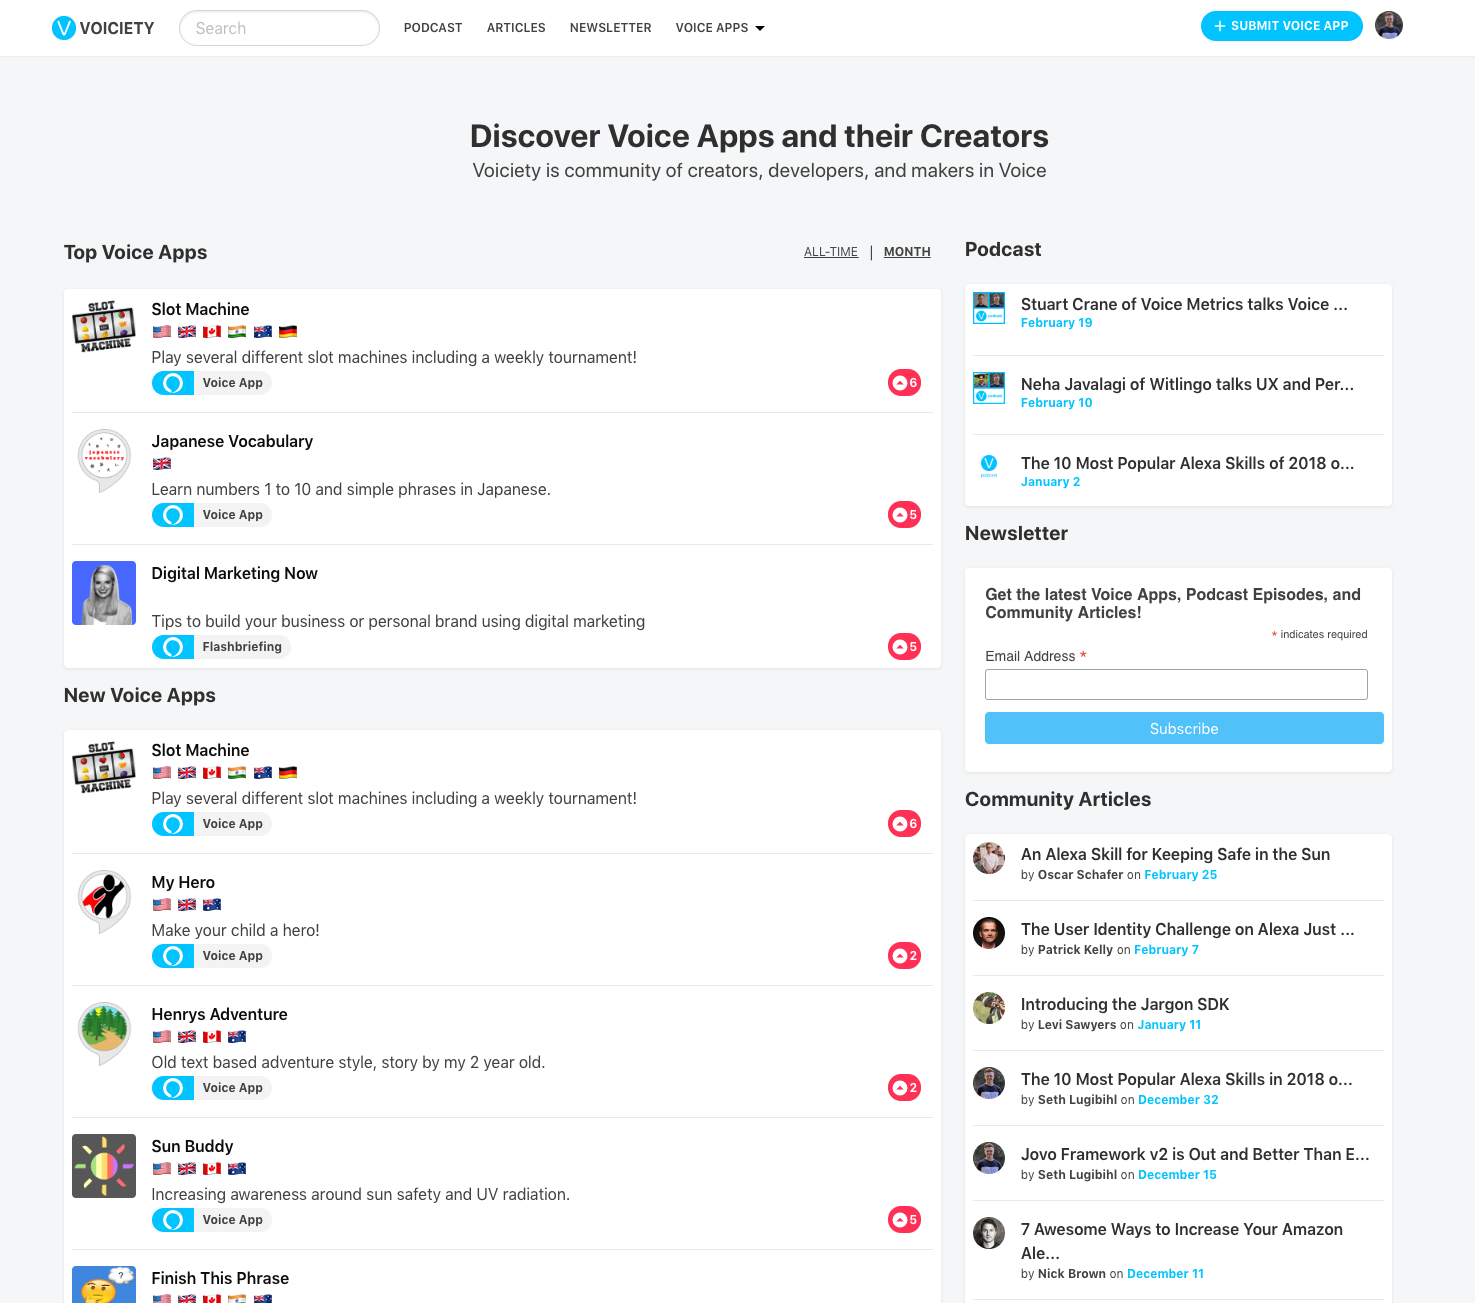
Task: Upvote Slot Machine in New Voice Apps
Action: pyautogui.click(x=904, y=824)
